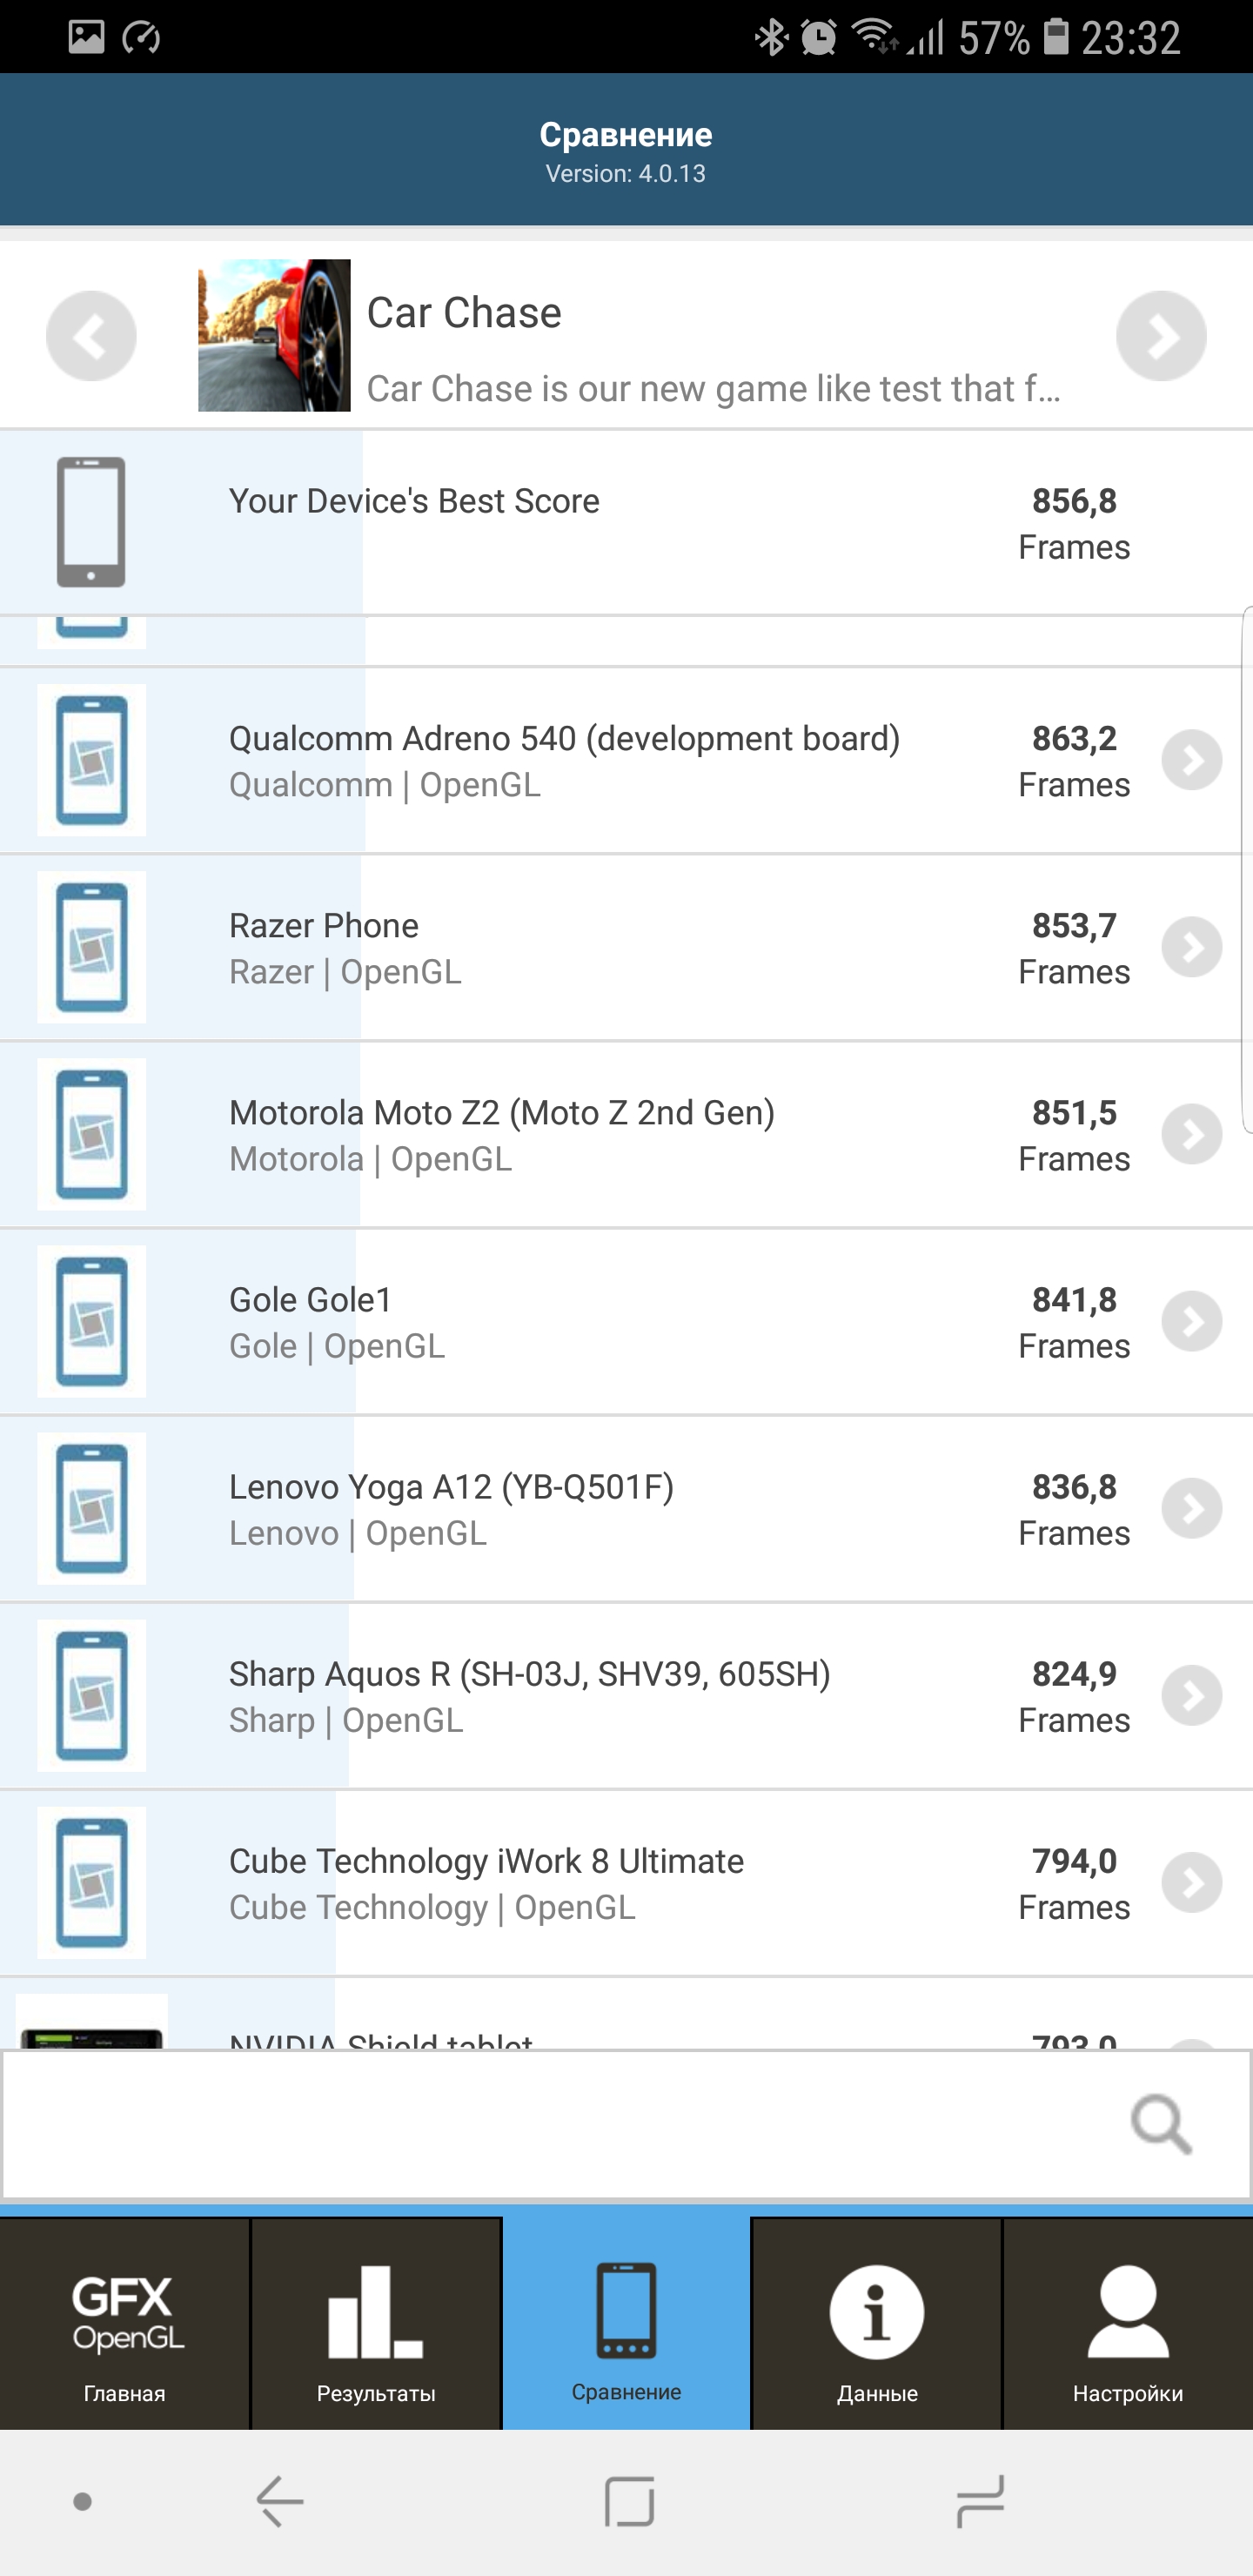
Task: Click the Car Chase thumbnail image
Action: 274,336
